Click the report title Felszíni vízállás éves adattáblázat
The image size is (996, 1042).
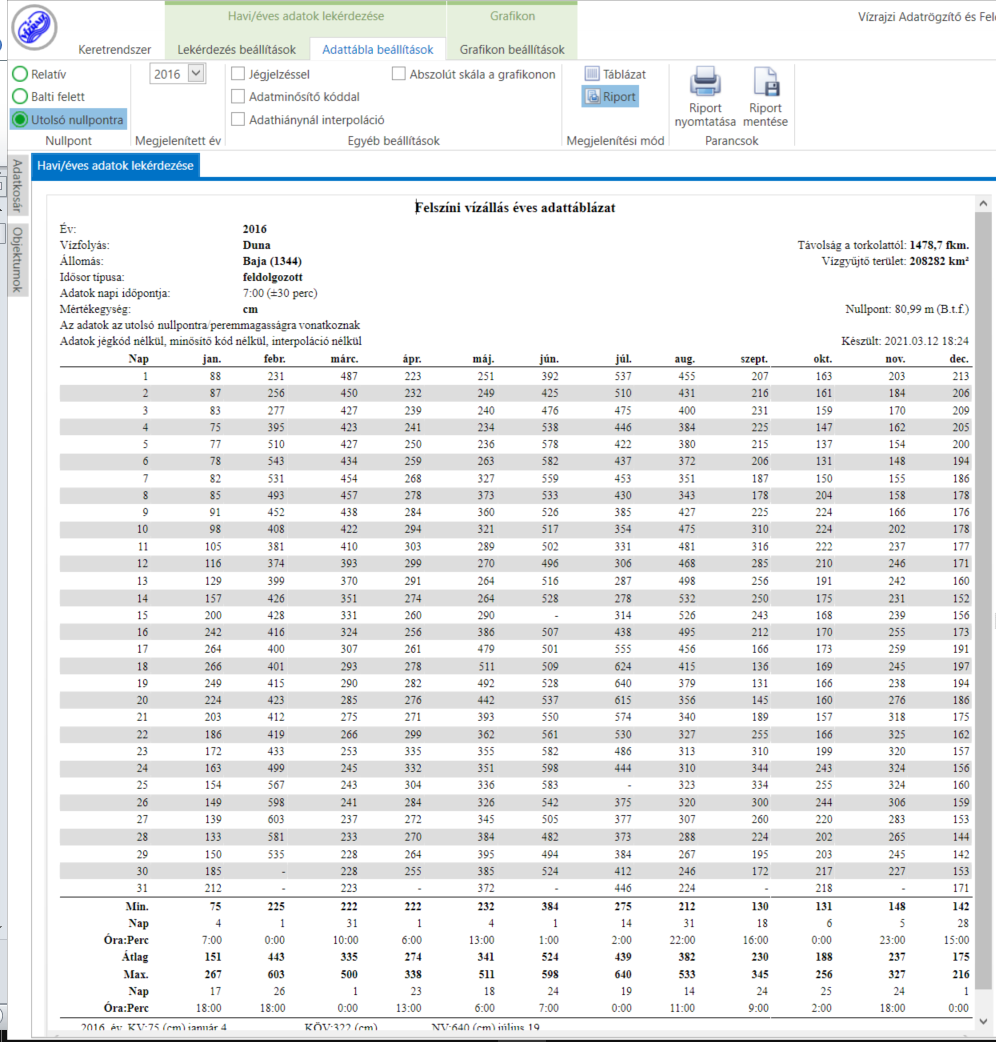516,208
